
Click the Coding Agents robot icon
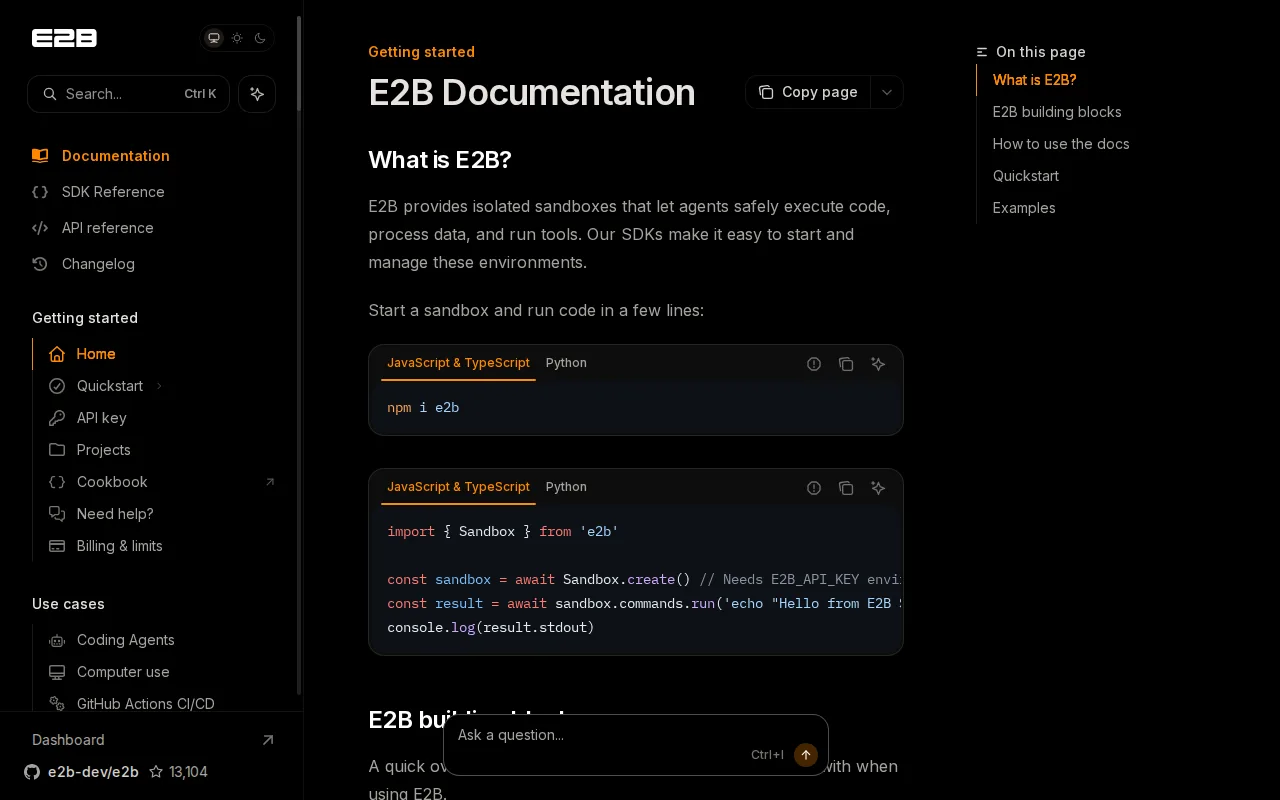coord(57,640)
